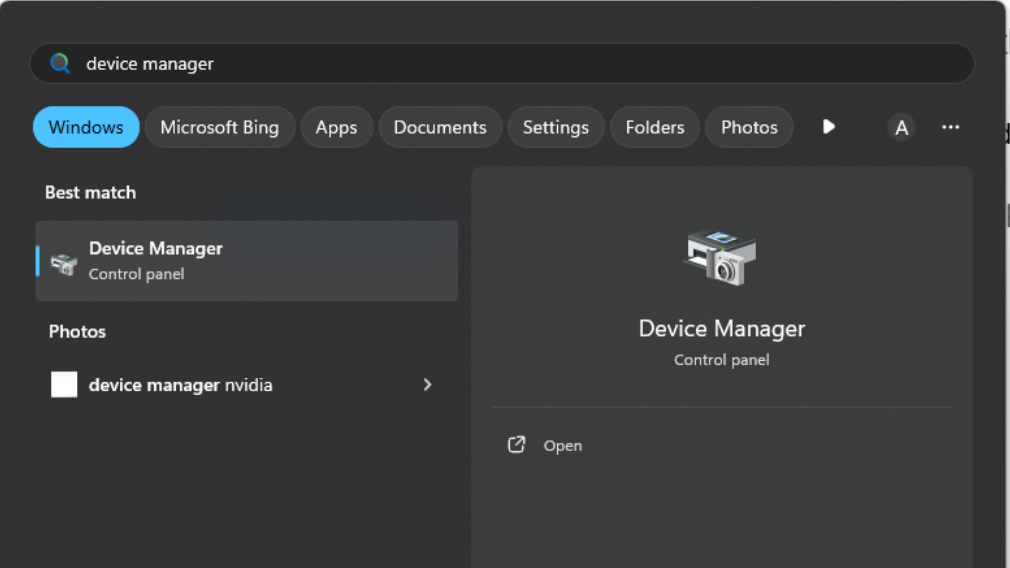Switch to the Microsoft Bing tab
Viewport: 1010px width, 568px height.
[219, 127]
